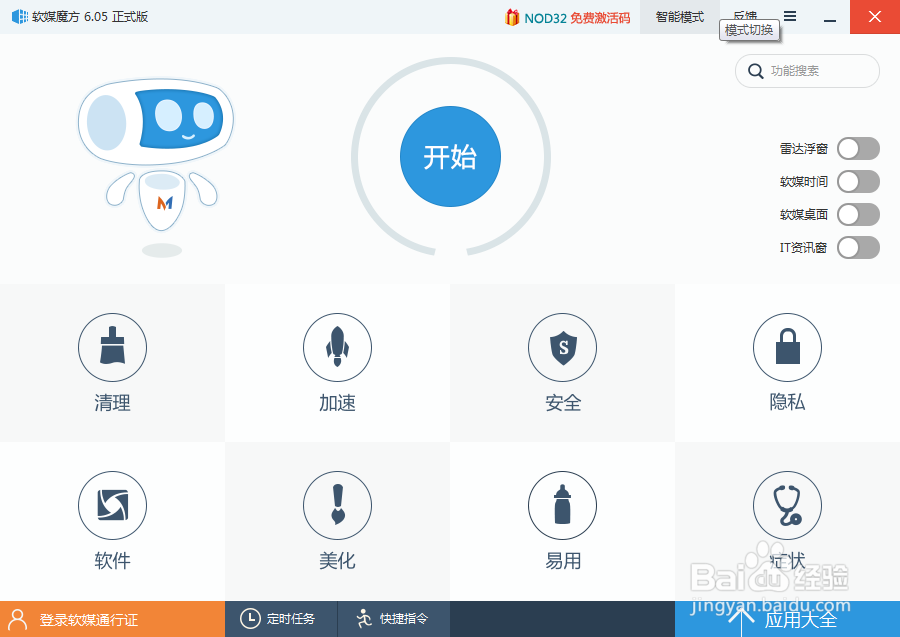
Task: Expand the 应用大全 panel with the arrow
Action: [740, 618]
